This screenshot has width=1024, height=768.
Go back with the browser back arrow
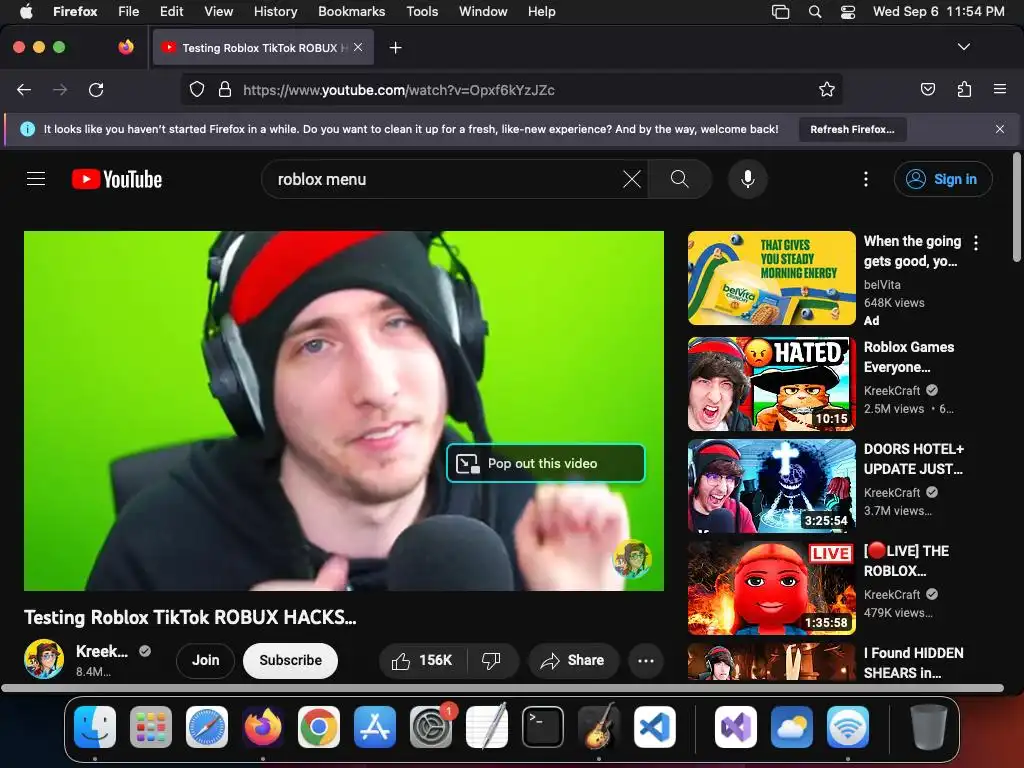click(x=24, y=89)
